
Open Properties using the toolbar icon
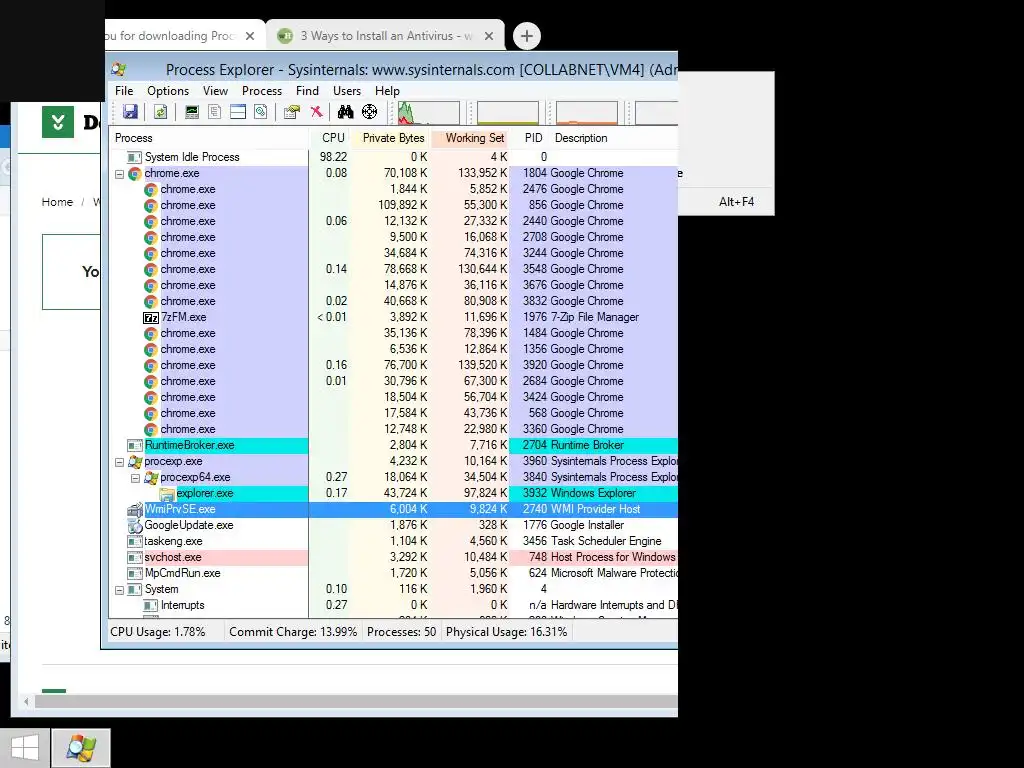(x=291, y=112)
